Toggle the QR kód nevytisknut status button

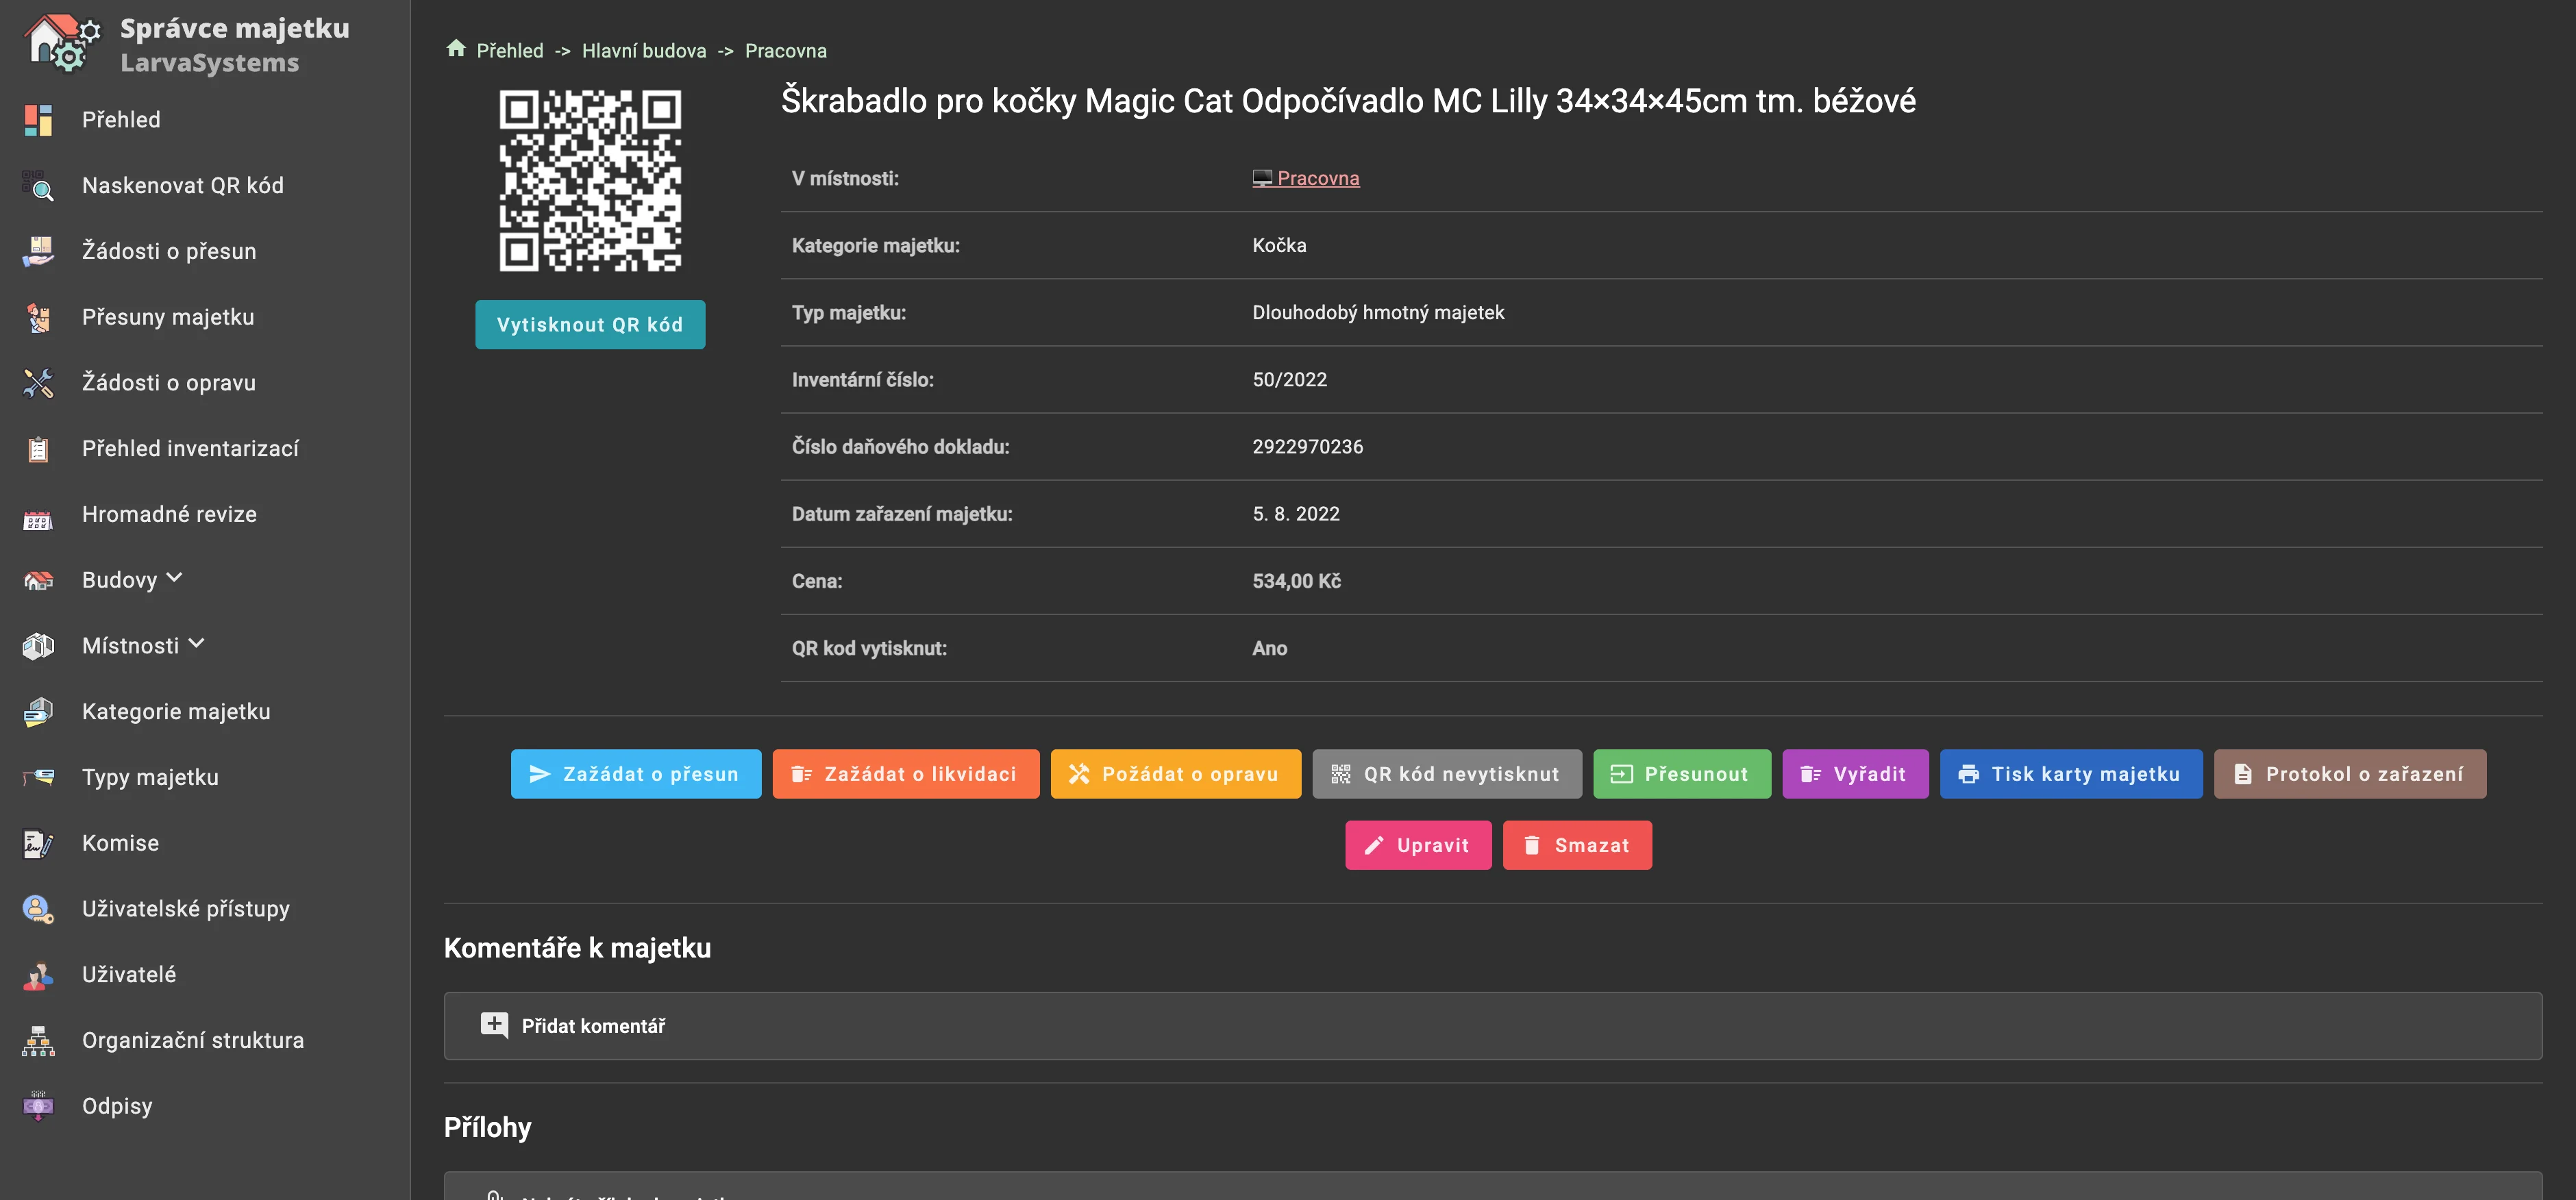pyautogui.click(x=1446, y=774)
